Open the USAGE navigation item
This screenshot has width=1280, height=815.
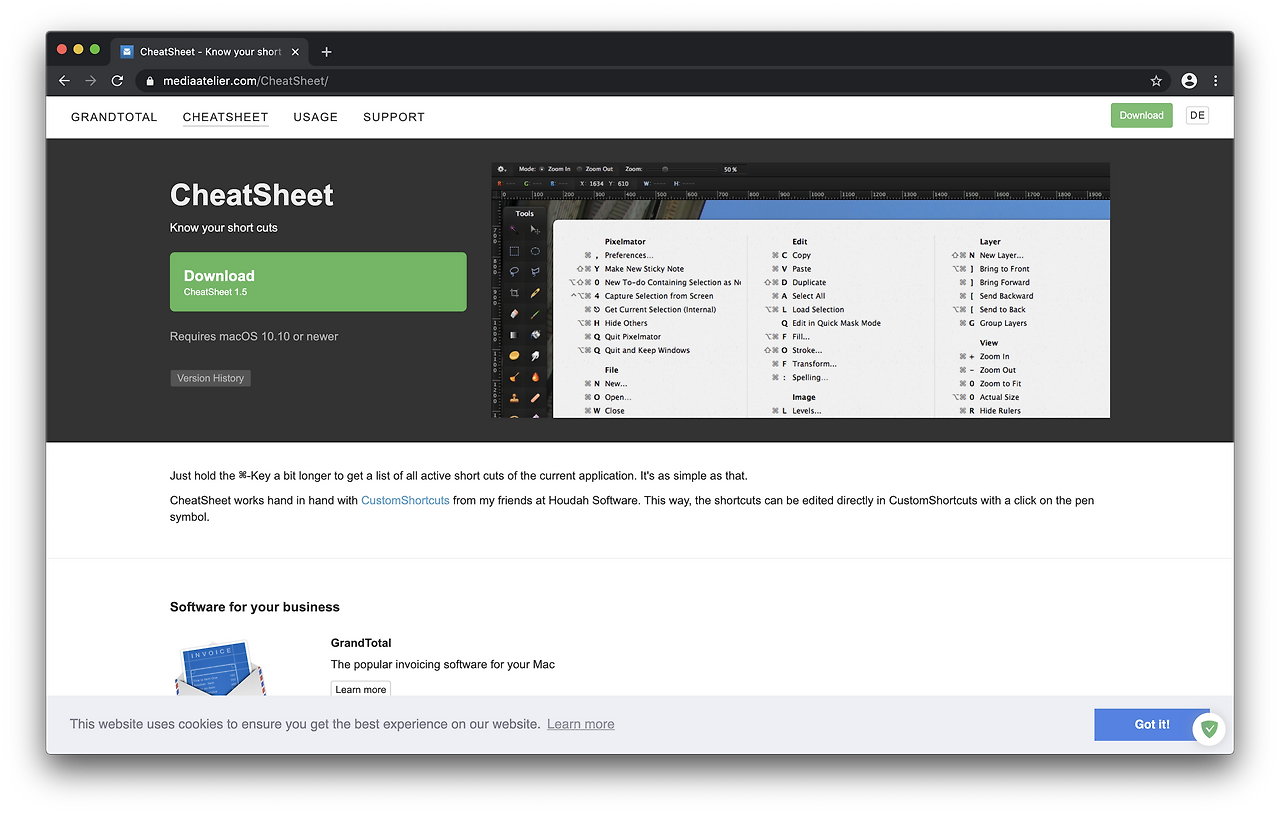coord(316,117)
